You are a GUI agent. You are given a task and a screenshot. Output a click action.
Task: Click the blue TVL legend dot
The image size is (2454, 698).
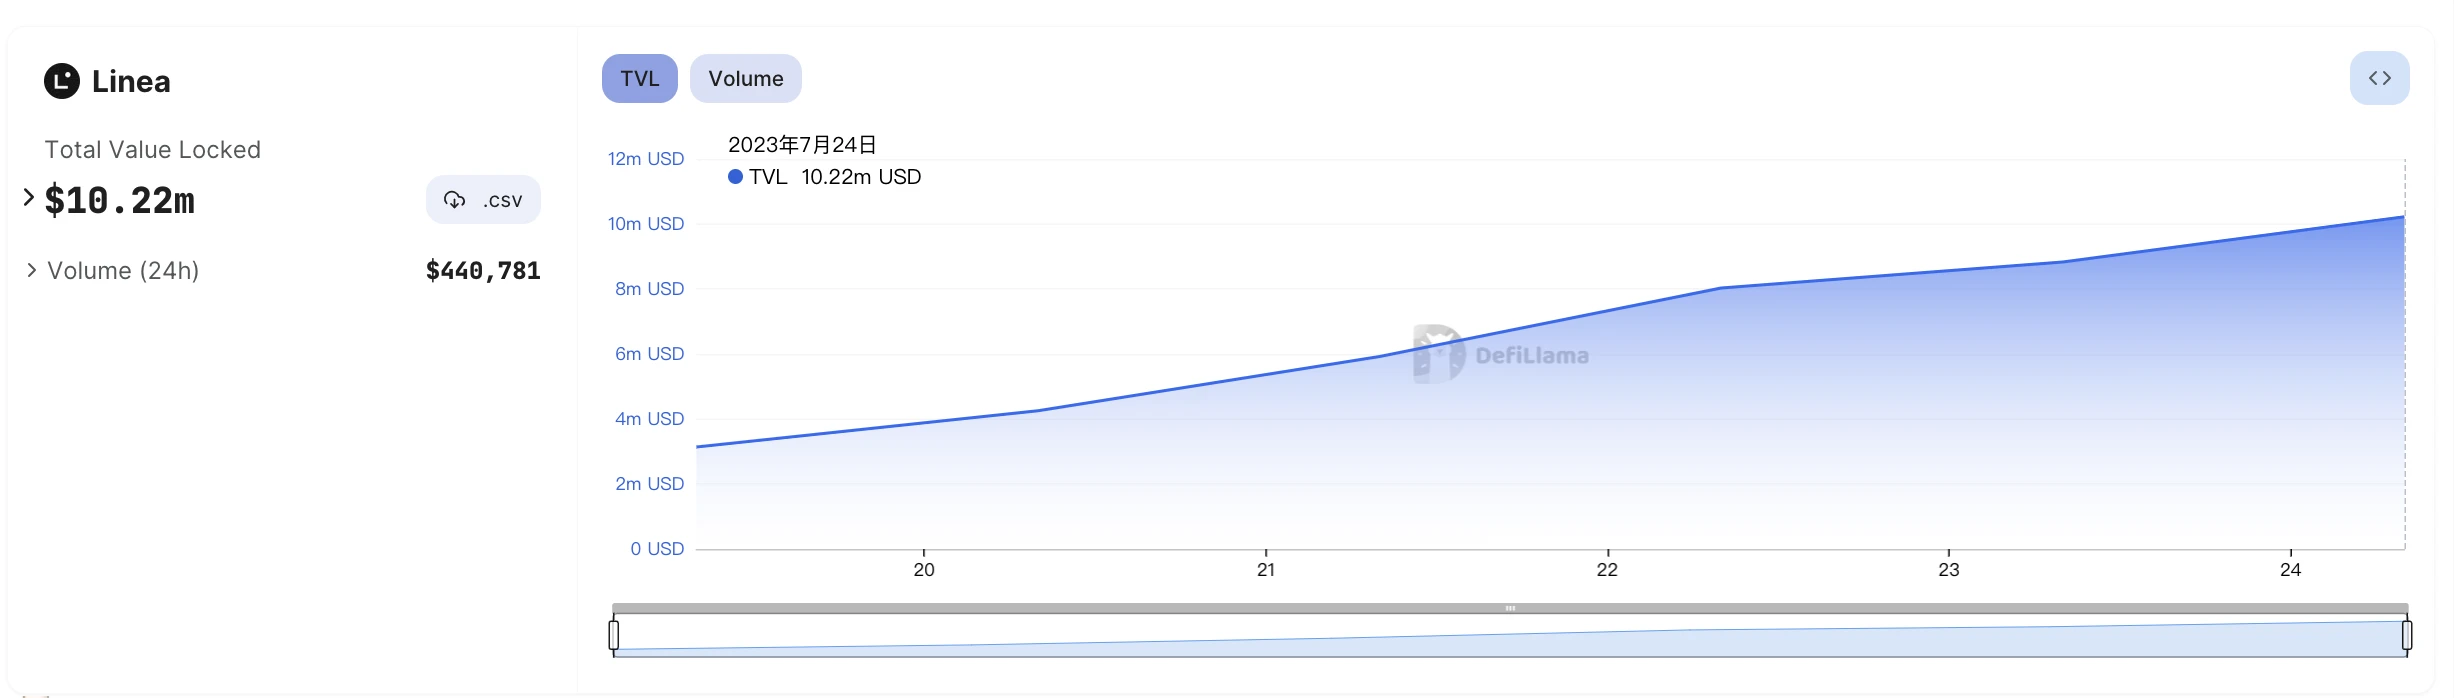735,177
